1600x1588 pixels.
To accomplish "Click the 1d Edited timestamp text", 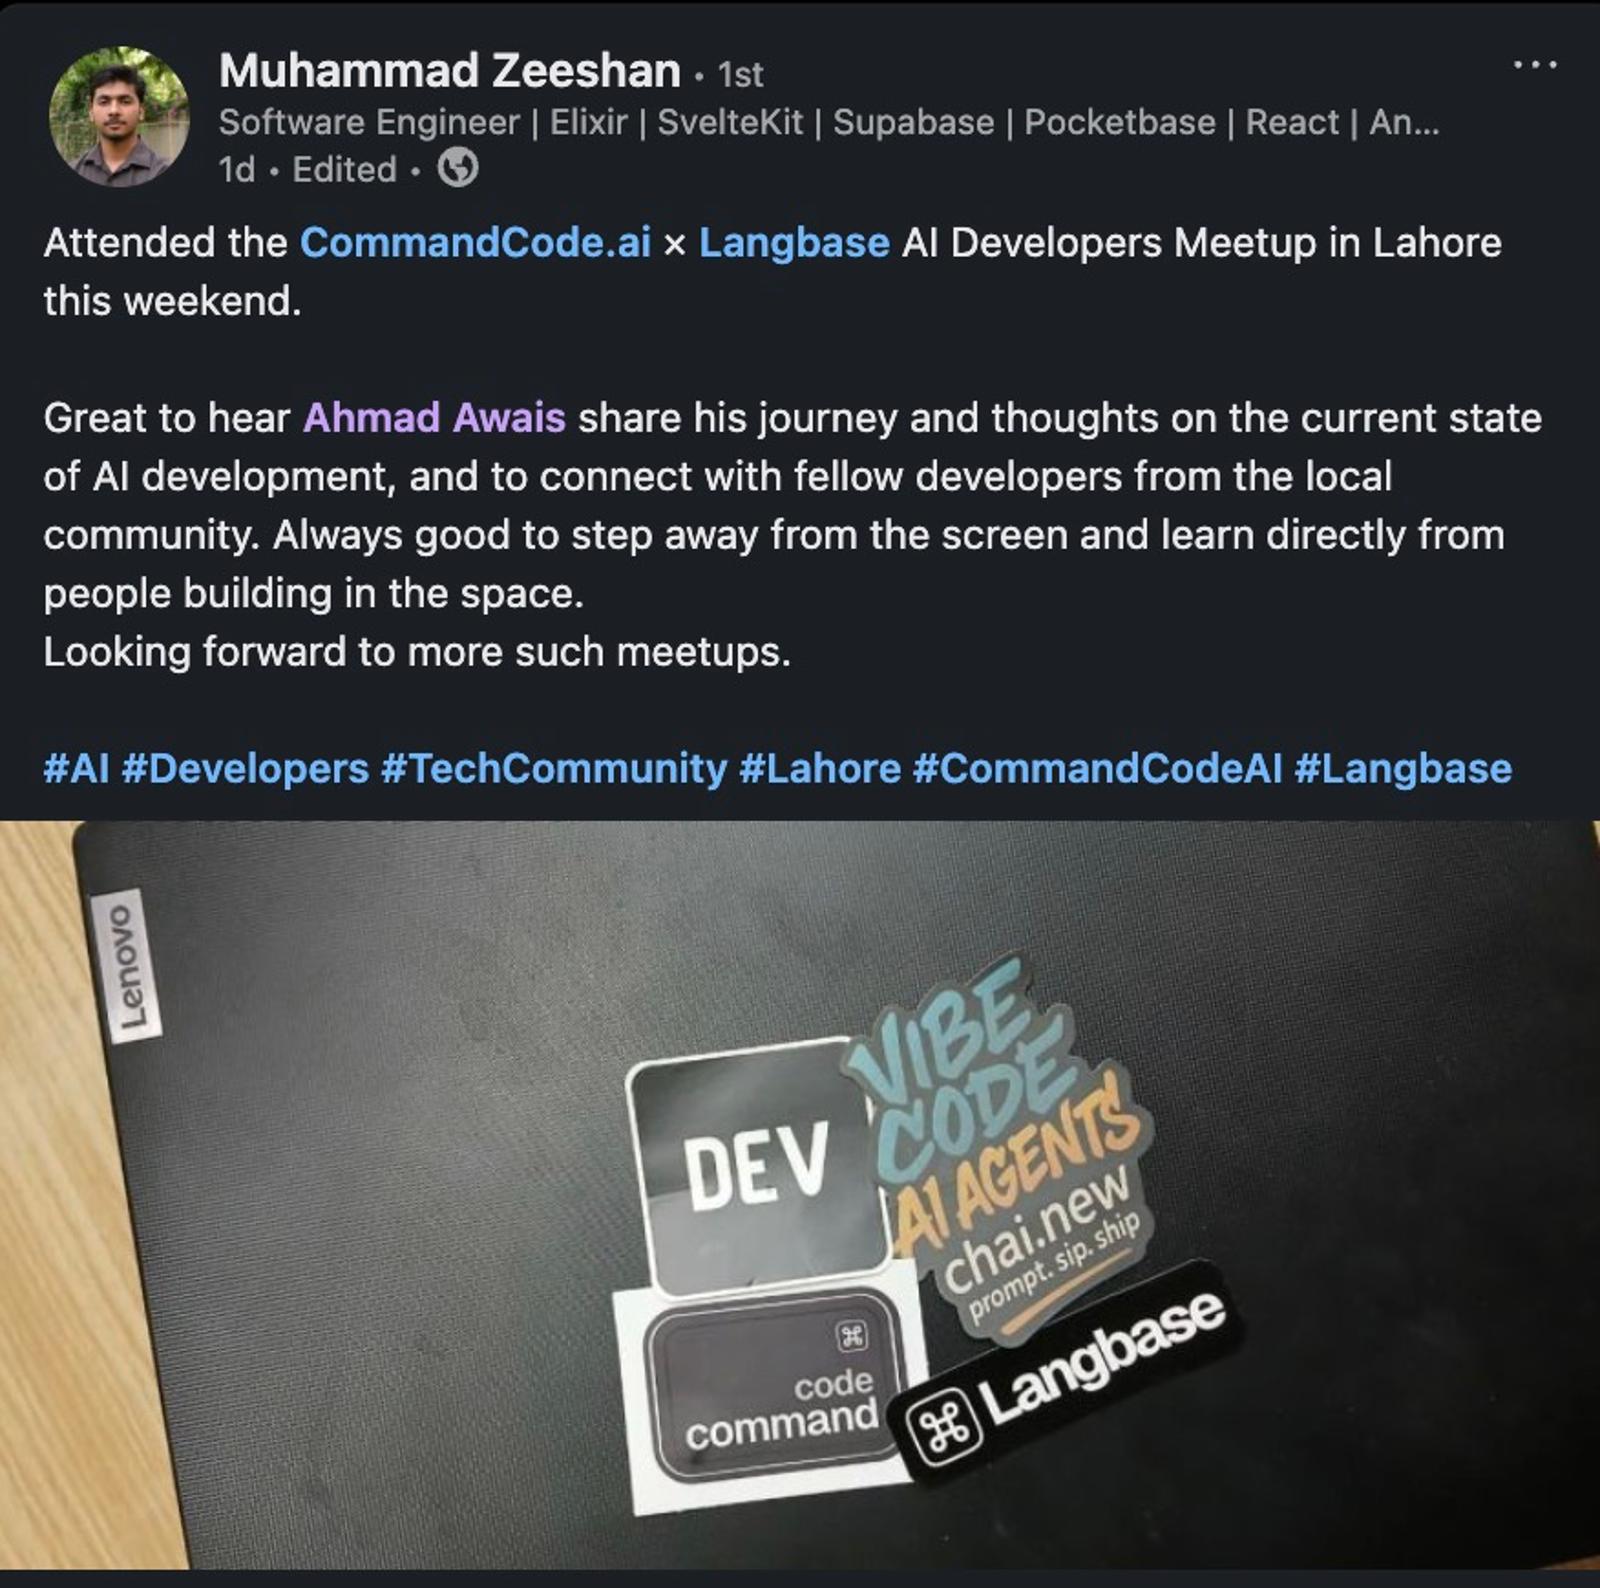I will (x=308, y=169).
